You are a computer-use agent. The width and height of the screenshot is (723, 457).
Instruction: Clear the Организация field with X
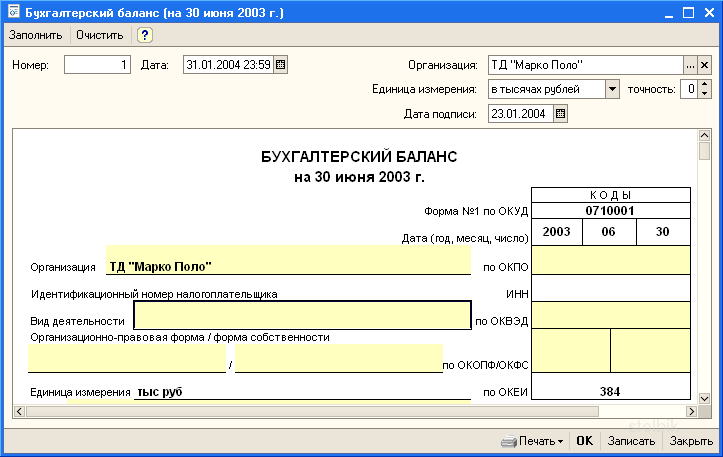[704, 65]
